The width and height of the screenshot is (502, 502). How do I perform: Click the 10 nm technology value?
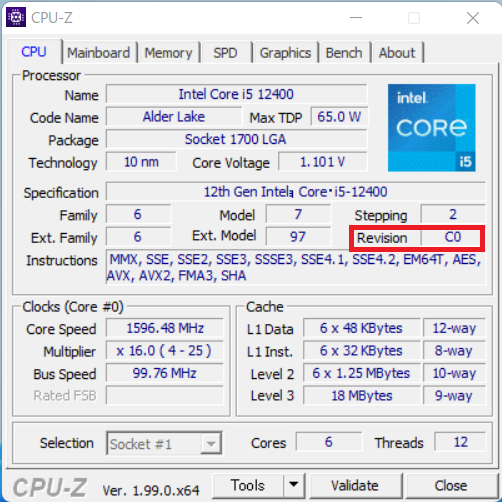(141, 162)
